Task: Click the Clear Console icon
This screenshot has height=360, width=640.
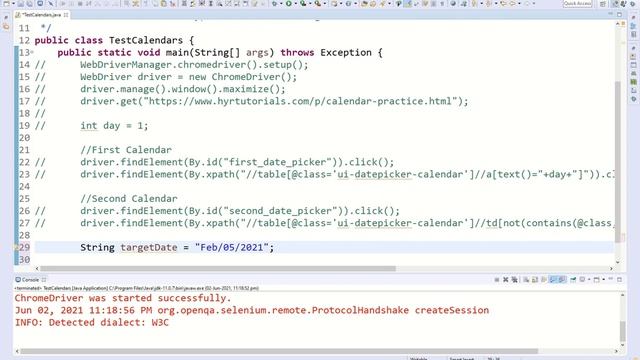Action: click(x=525, y=280)
